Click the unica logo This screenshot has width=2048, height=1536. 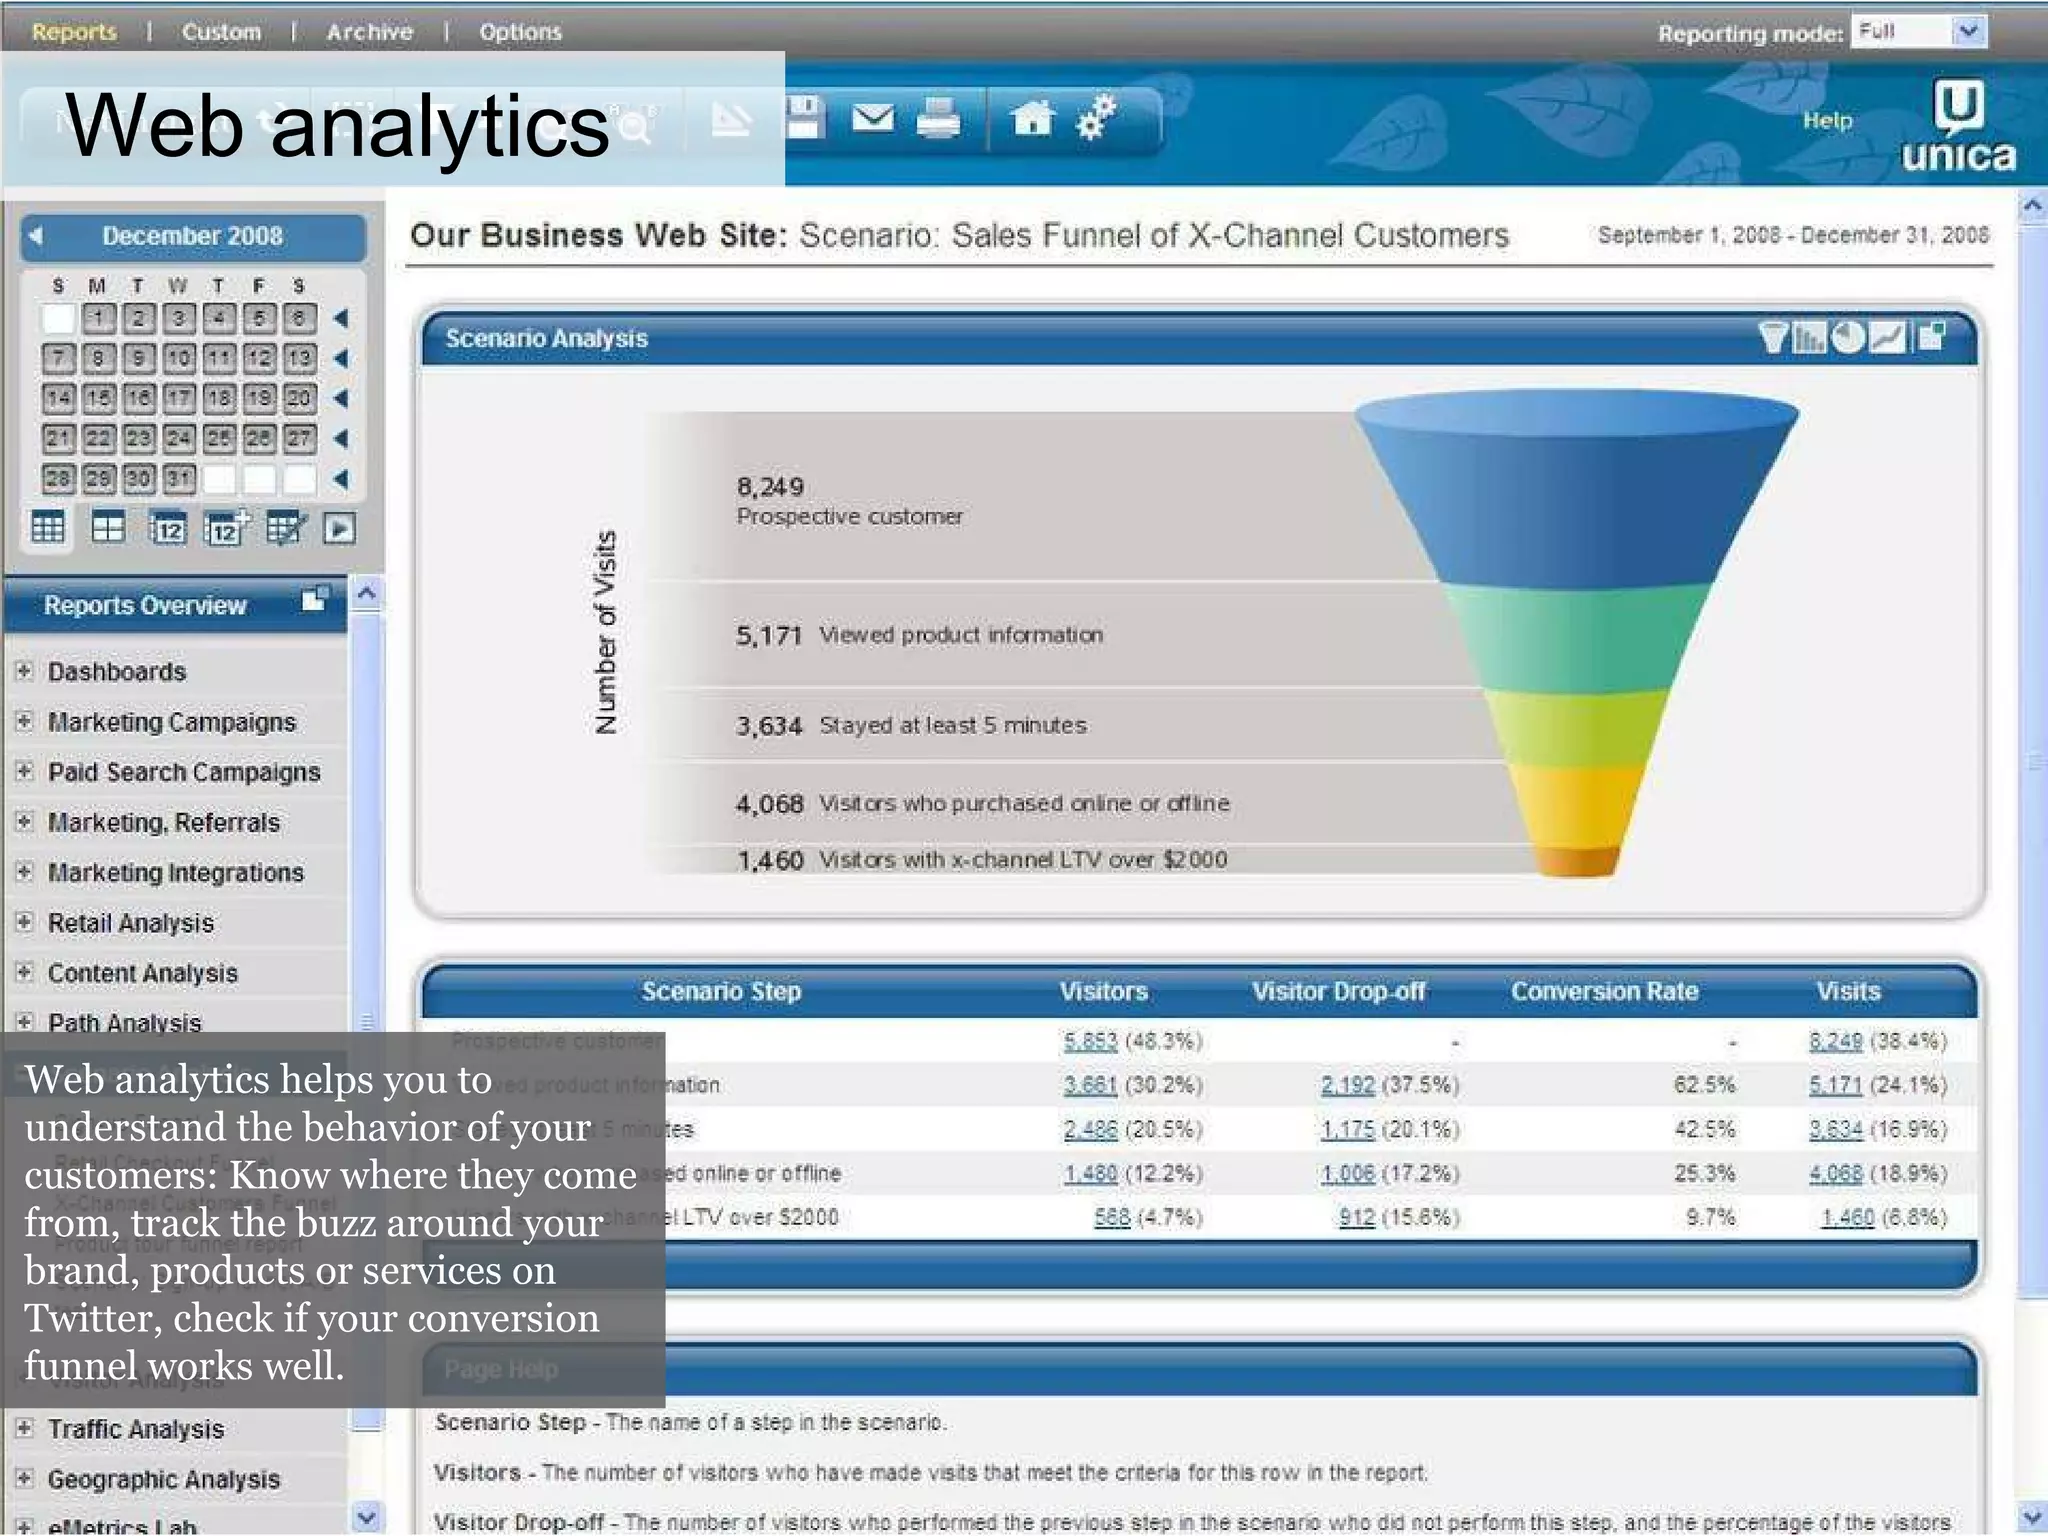click(x=1957, y=127)
